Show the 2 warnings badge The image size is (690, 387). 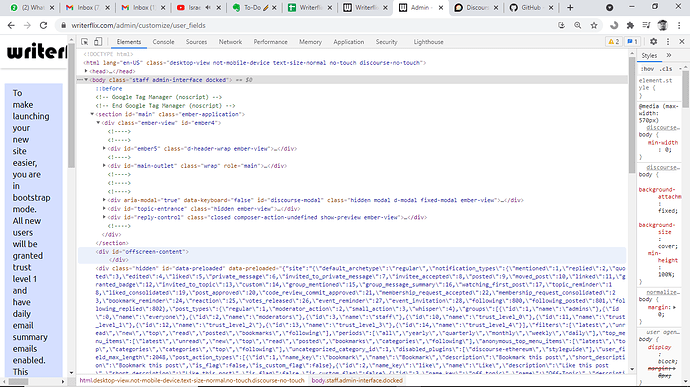coord(613,41)
